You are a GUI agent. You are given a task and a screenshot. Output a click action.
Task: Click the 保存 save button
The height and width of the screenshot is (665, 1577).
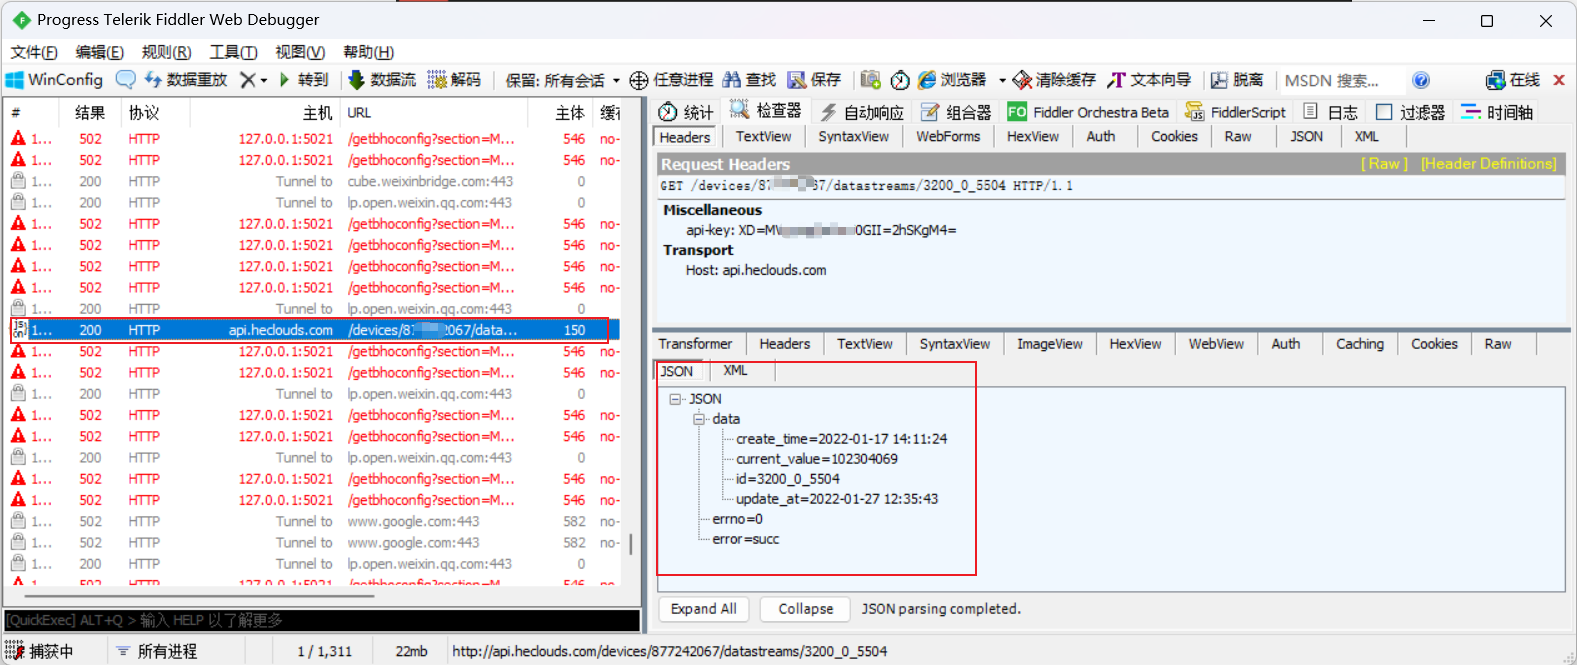pos(814,80)
